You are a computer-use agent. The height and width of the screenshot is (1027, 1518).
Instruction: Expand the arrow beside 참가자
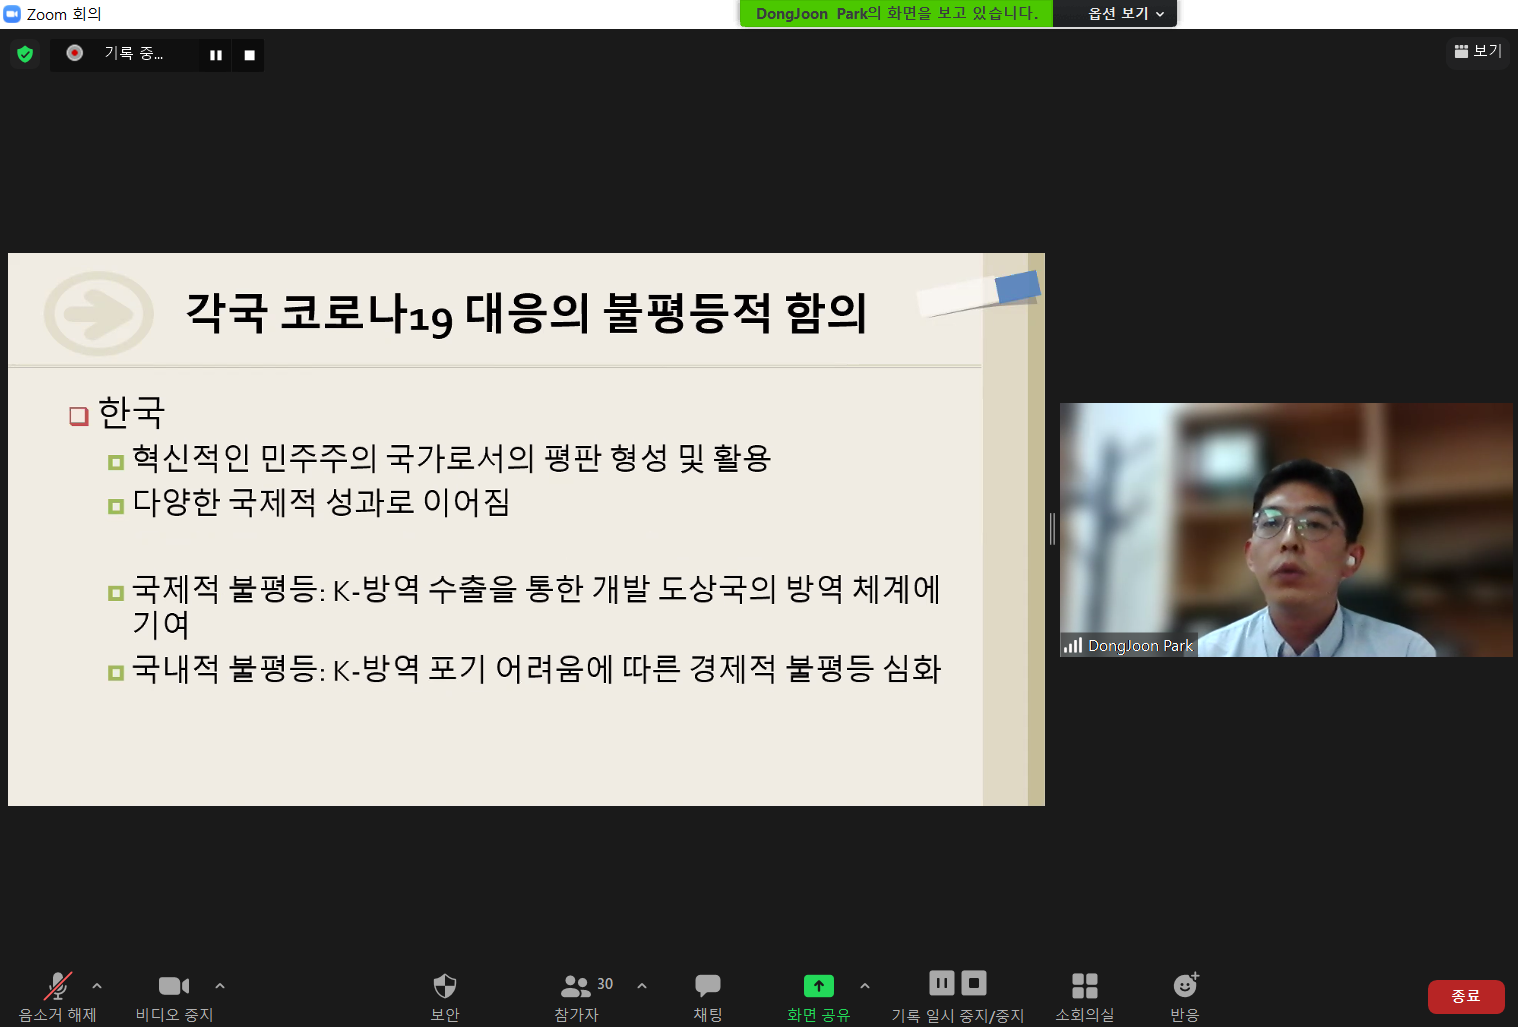(642, 986)
